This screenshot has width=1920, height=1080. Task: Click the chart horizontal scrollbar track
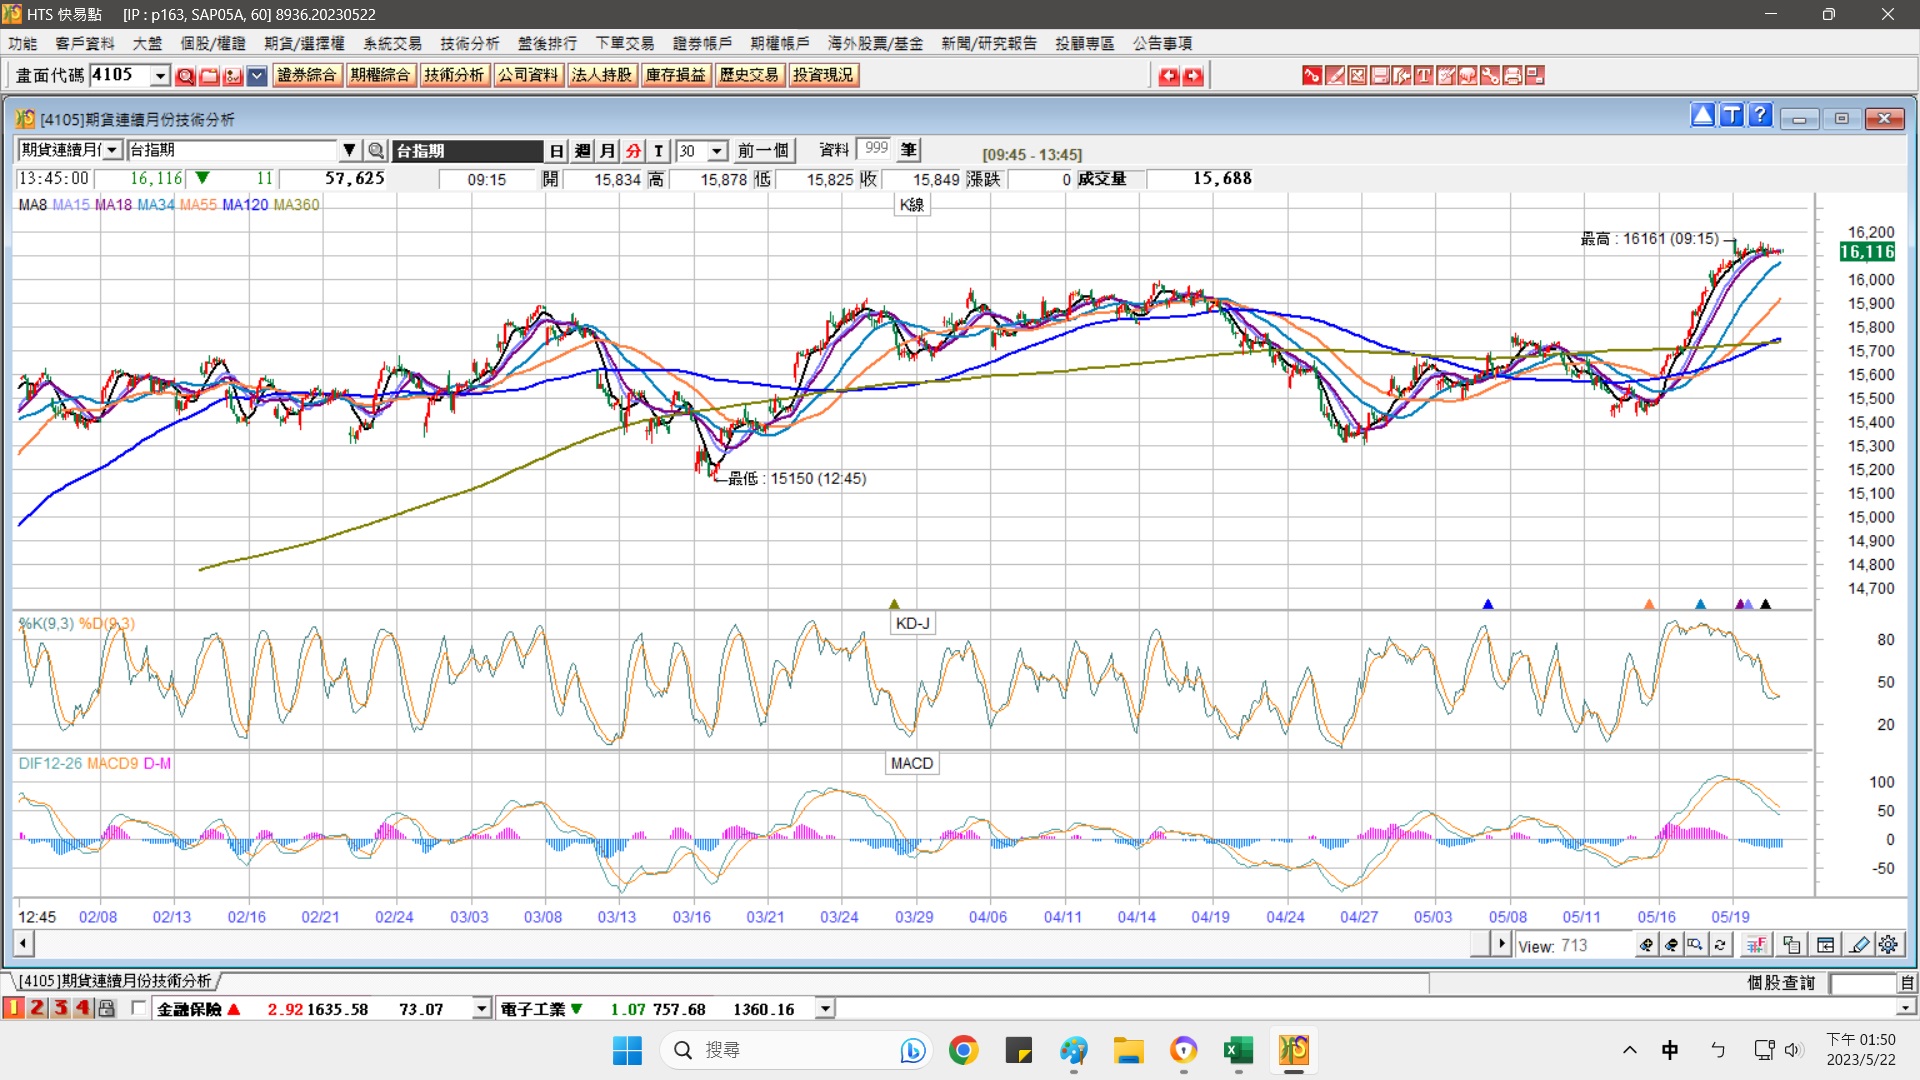(750, 943)
